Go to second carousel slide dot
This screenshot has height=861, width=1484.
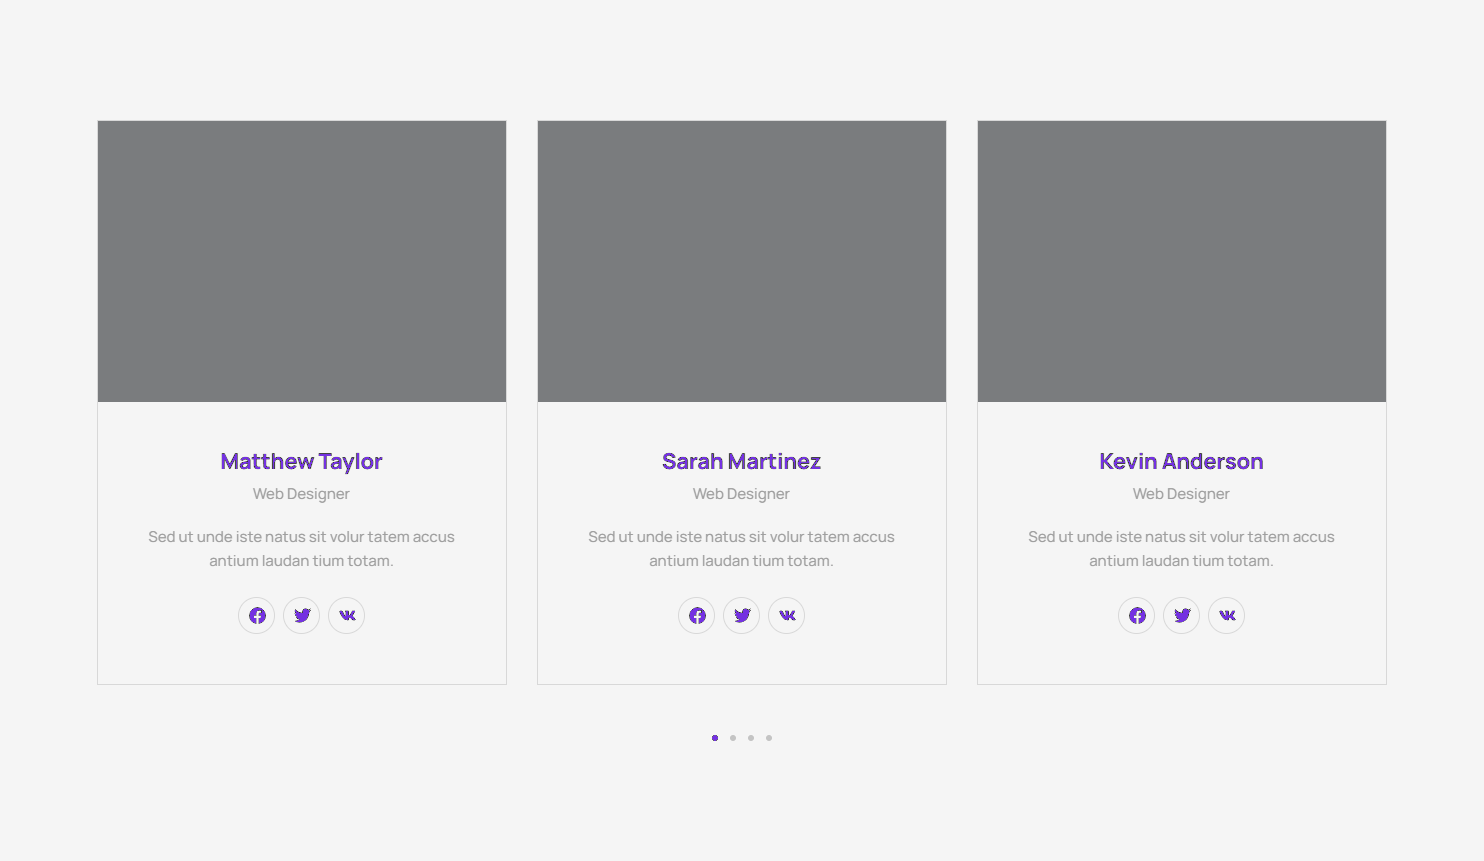click(733, 738)
